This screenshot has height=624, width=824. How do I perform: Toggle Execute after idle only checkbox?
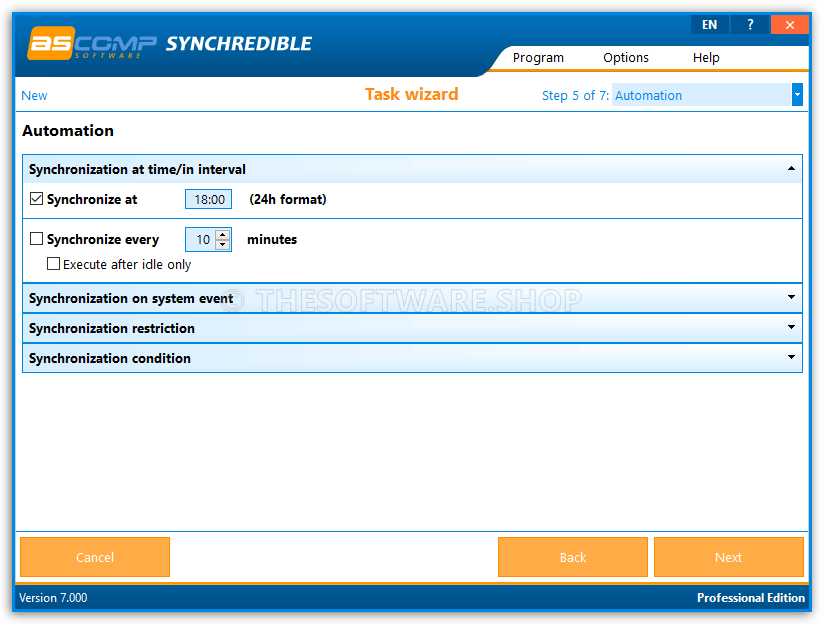pos(53,263)
